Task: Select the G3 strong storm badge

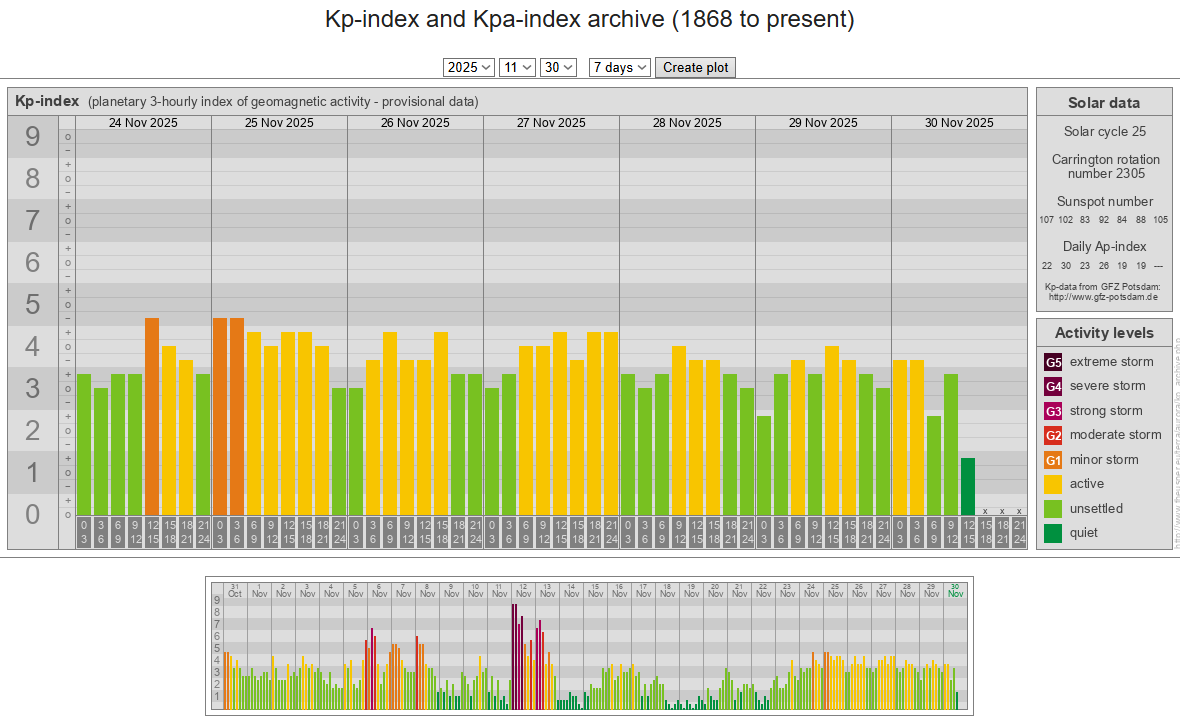Action: coord(1053,411)
